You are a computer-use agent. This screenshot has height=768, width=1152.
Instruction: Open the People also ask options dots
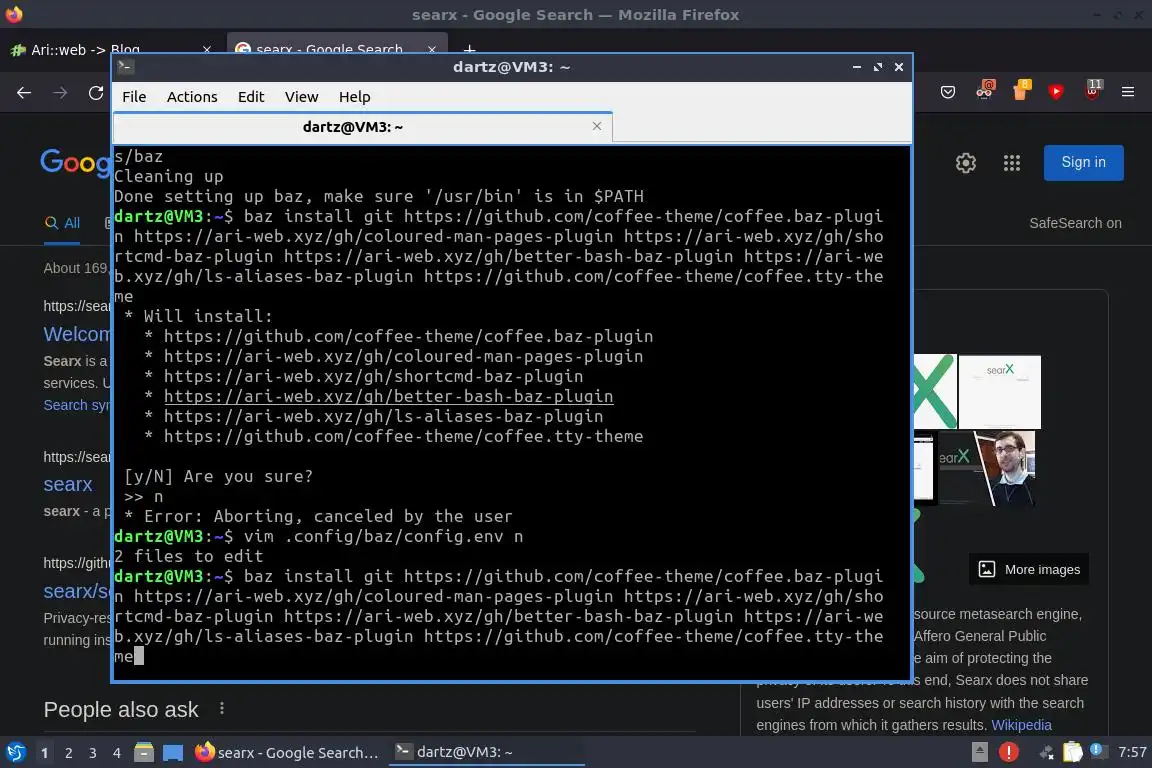click(x=222, y=708)
